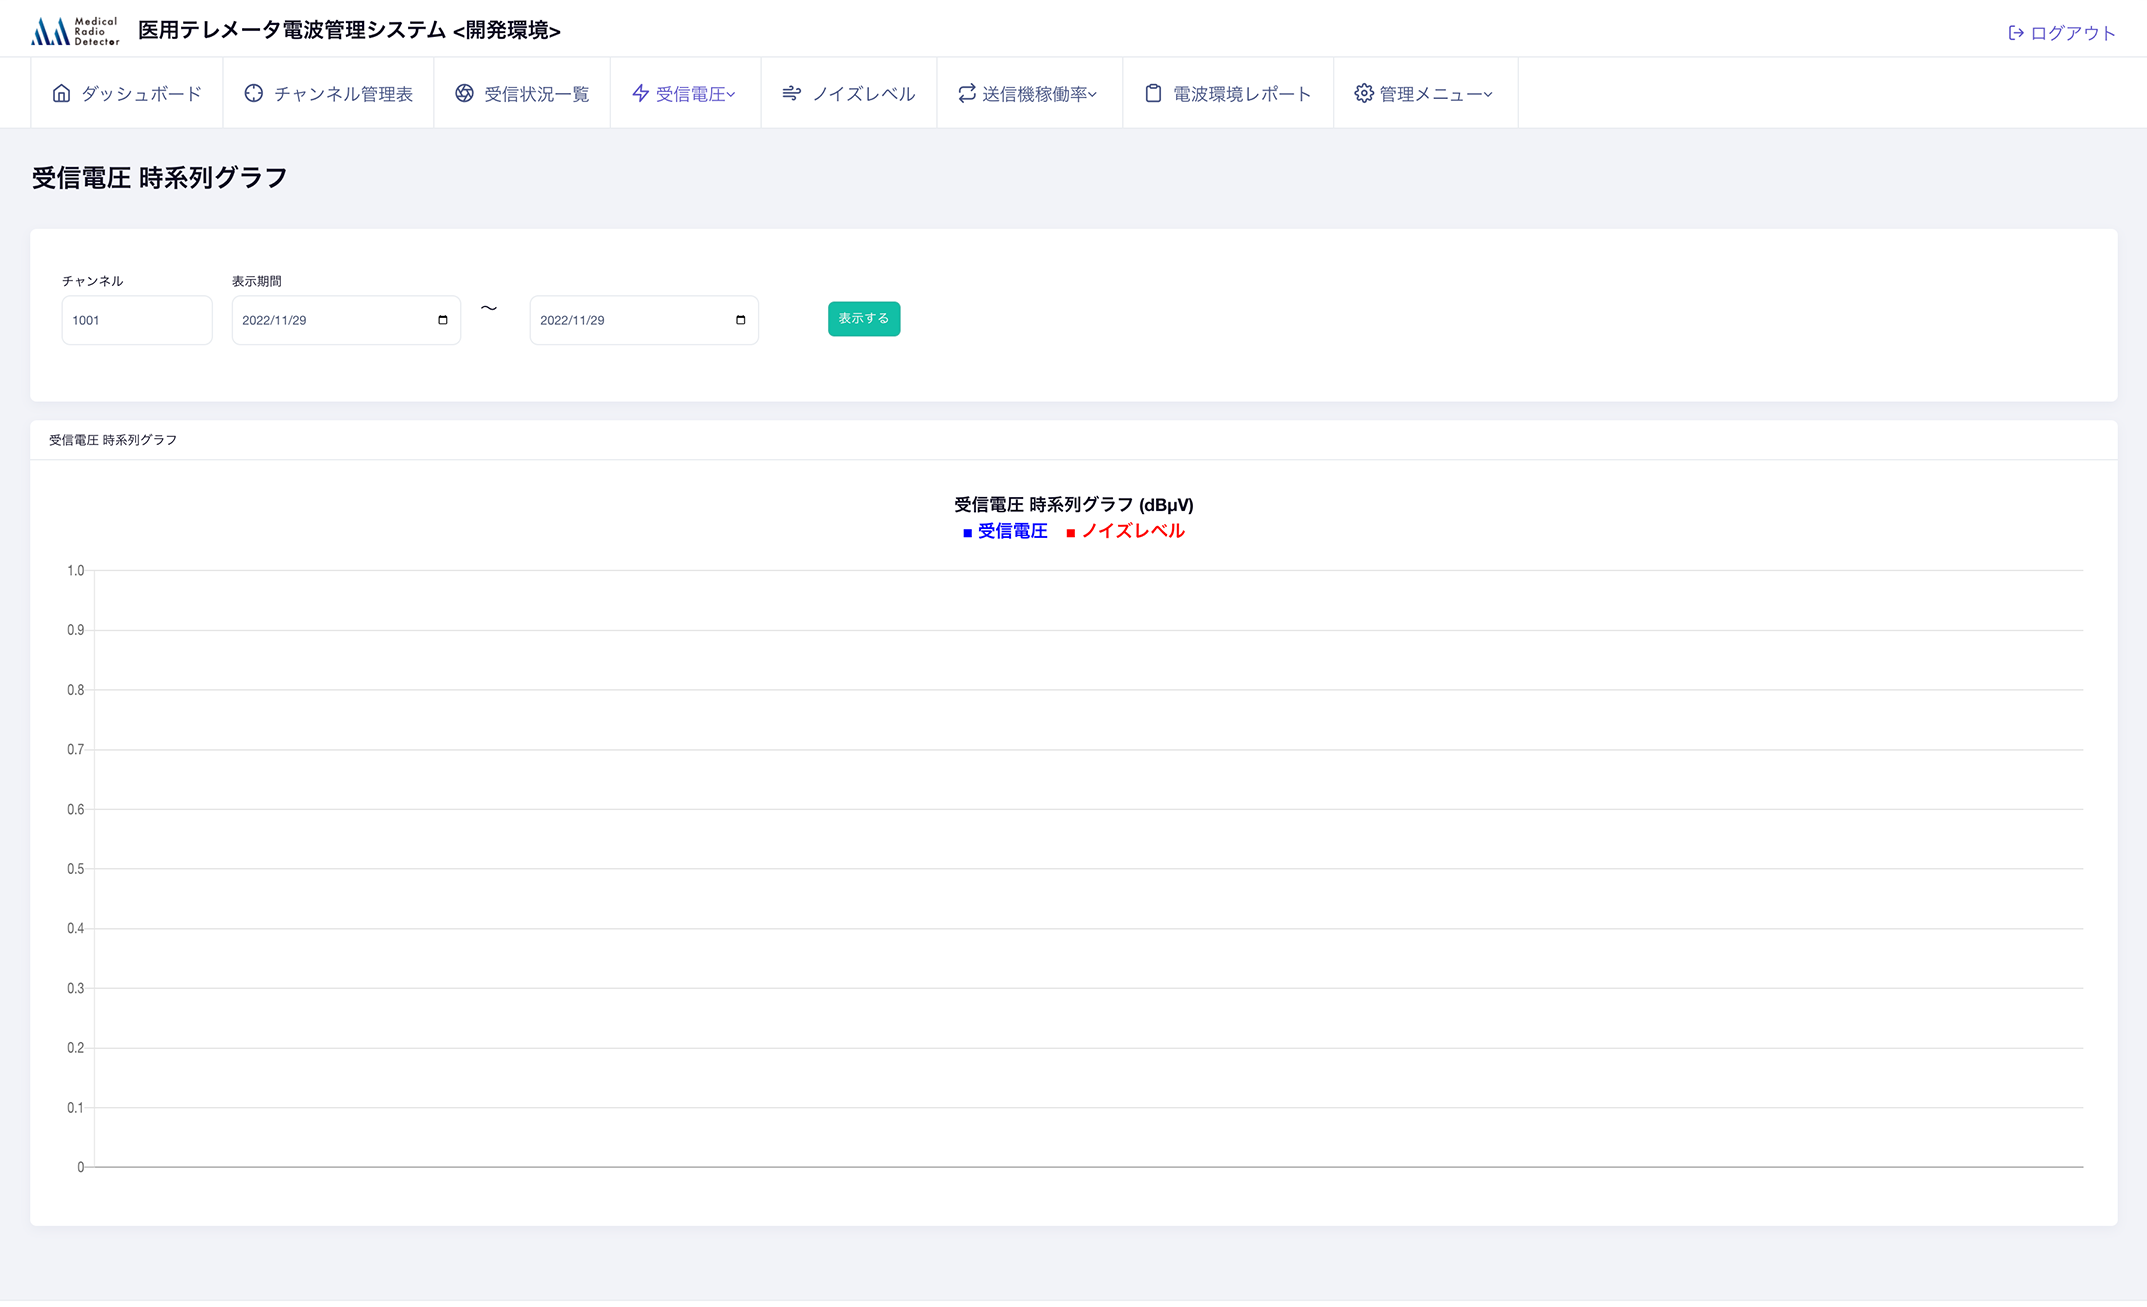
Task: Toggle the ノイズレベル red legend series
Action: coord(1126,531)
